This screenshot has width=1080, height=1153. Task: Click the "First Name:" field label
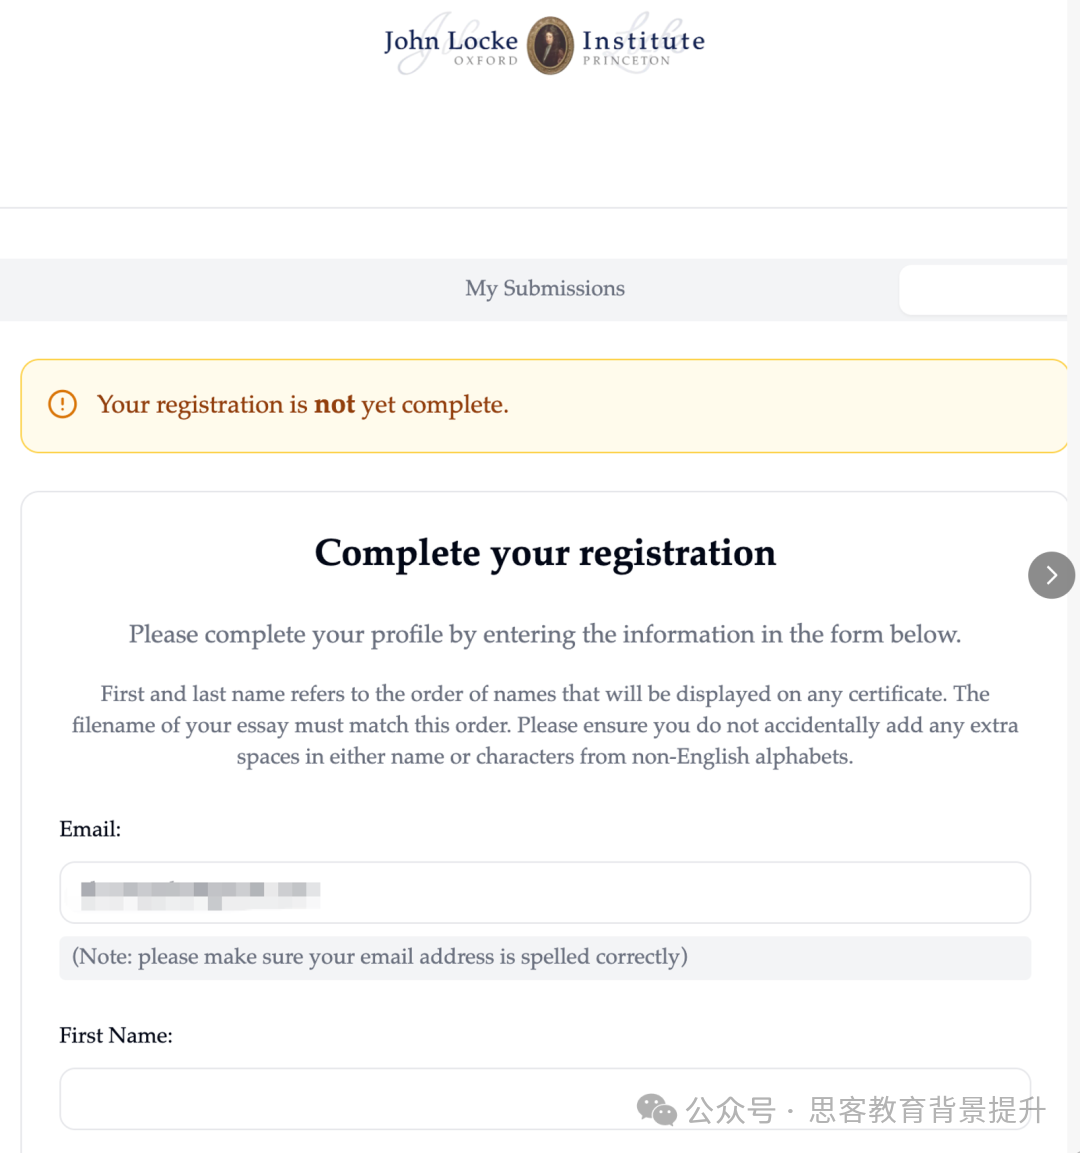click(x=116, y=1036)
